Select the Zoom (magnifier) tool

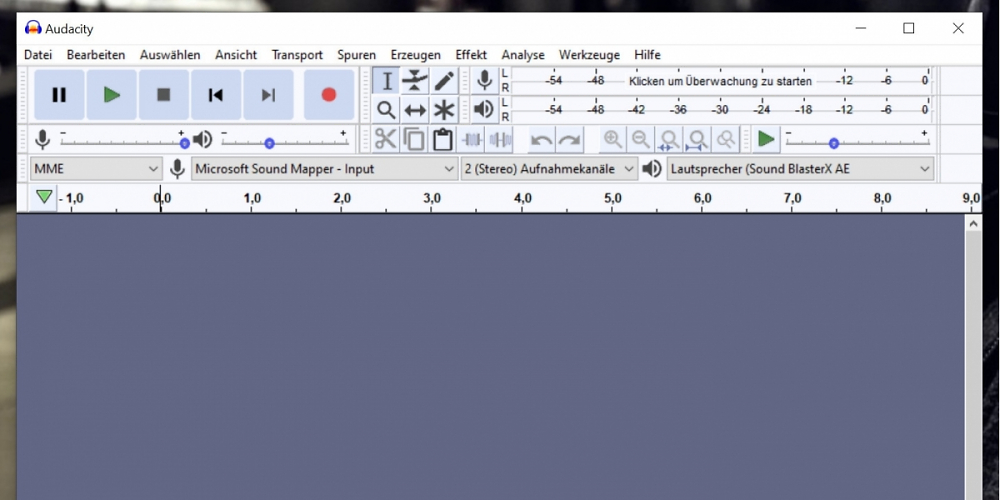[x=386, y=110]
